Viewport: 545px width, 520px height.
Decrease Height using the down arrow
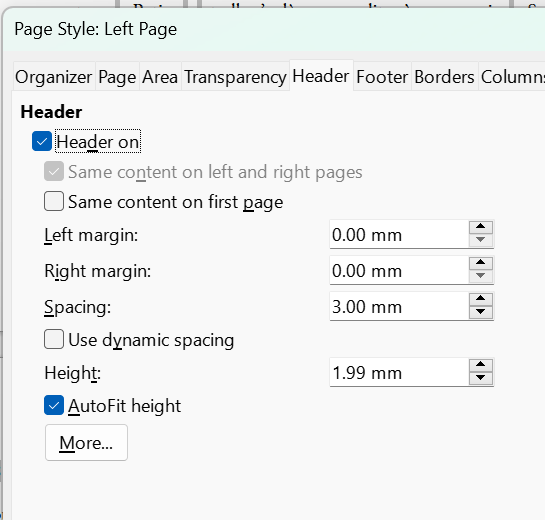(481, 378)
